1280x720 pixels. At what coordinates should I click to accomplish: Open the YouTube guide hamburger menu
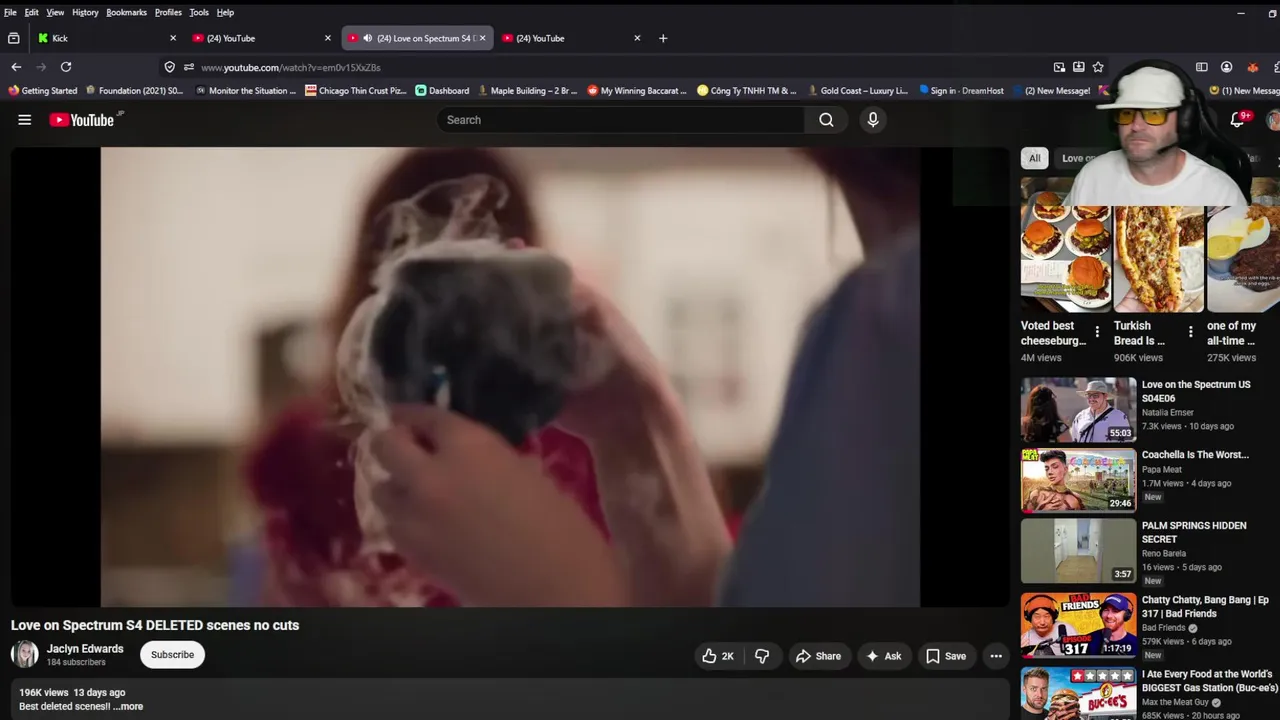coord(25,120)
